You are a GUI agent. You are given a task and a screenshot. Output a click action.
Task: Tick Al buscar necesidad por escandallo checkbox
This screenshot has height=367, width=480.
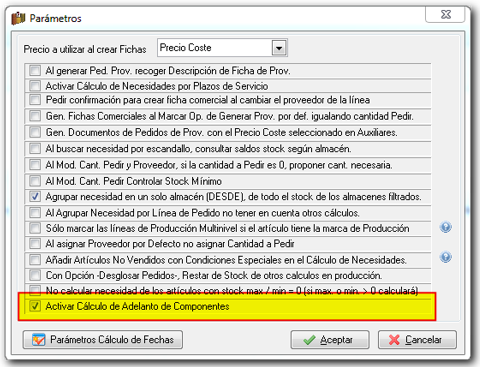(x=35, y=148)
